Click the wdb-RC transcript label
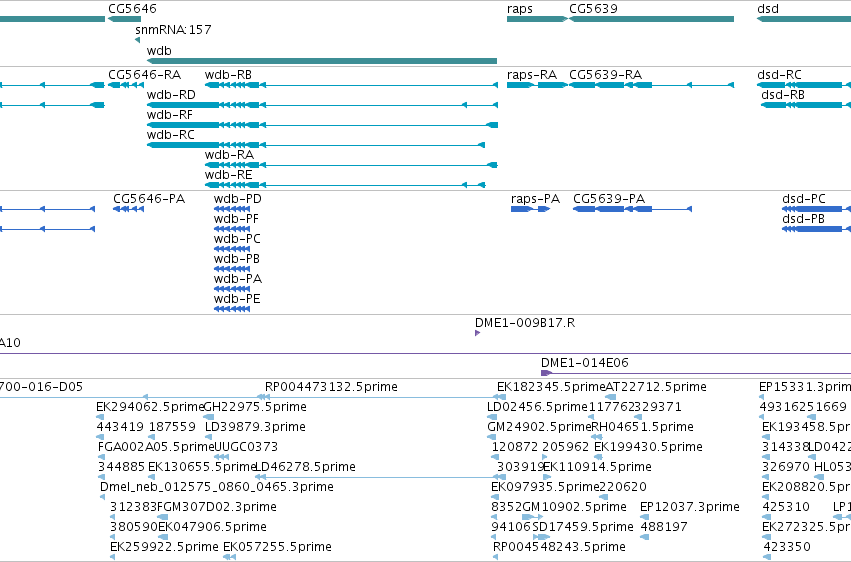 click(170, 135)
